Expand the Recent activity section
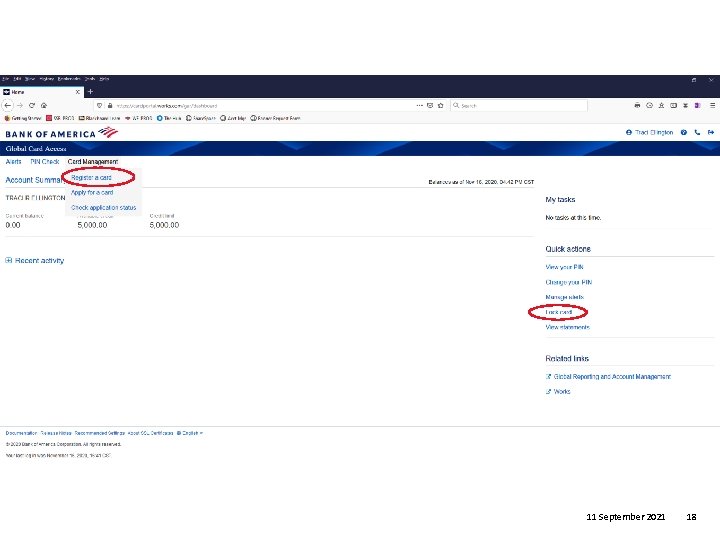The image size is (720, 540). pyautogui.click(x=35, y=260)
